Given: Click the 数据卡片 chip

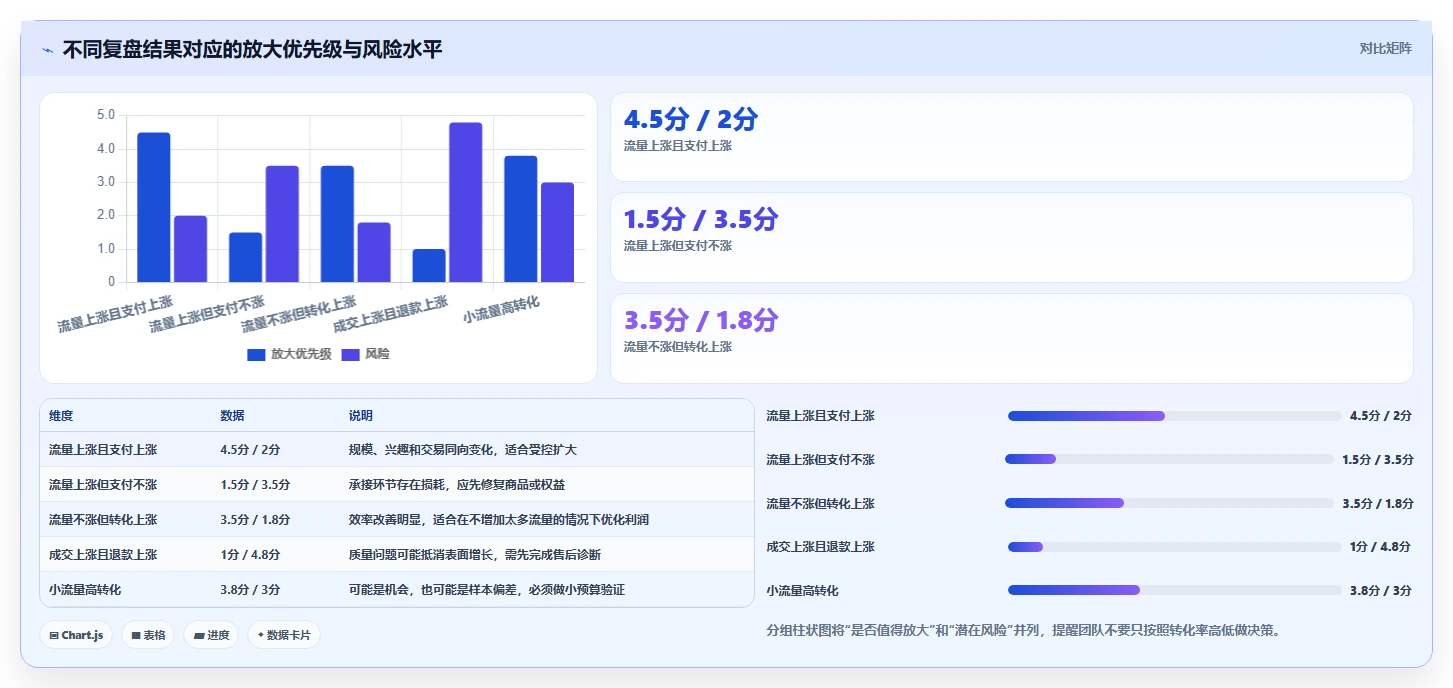Looking at the screenshot, I should [284, 635].
